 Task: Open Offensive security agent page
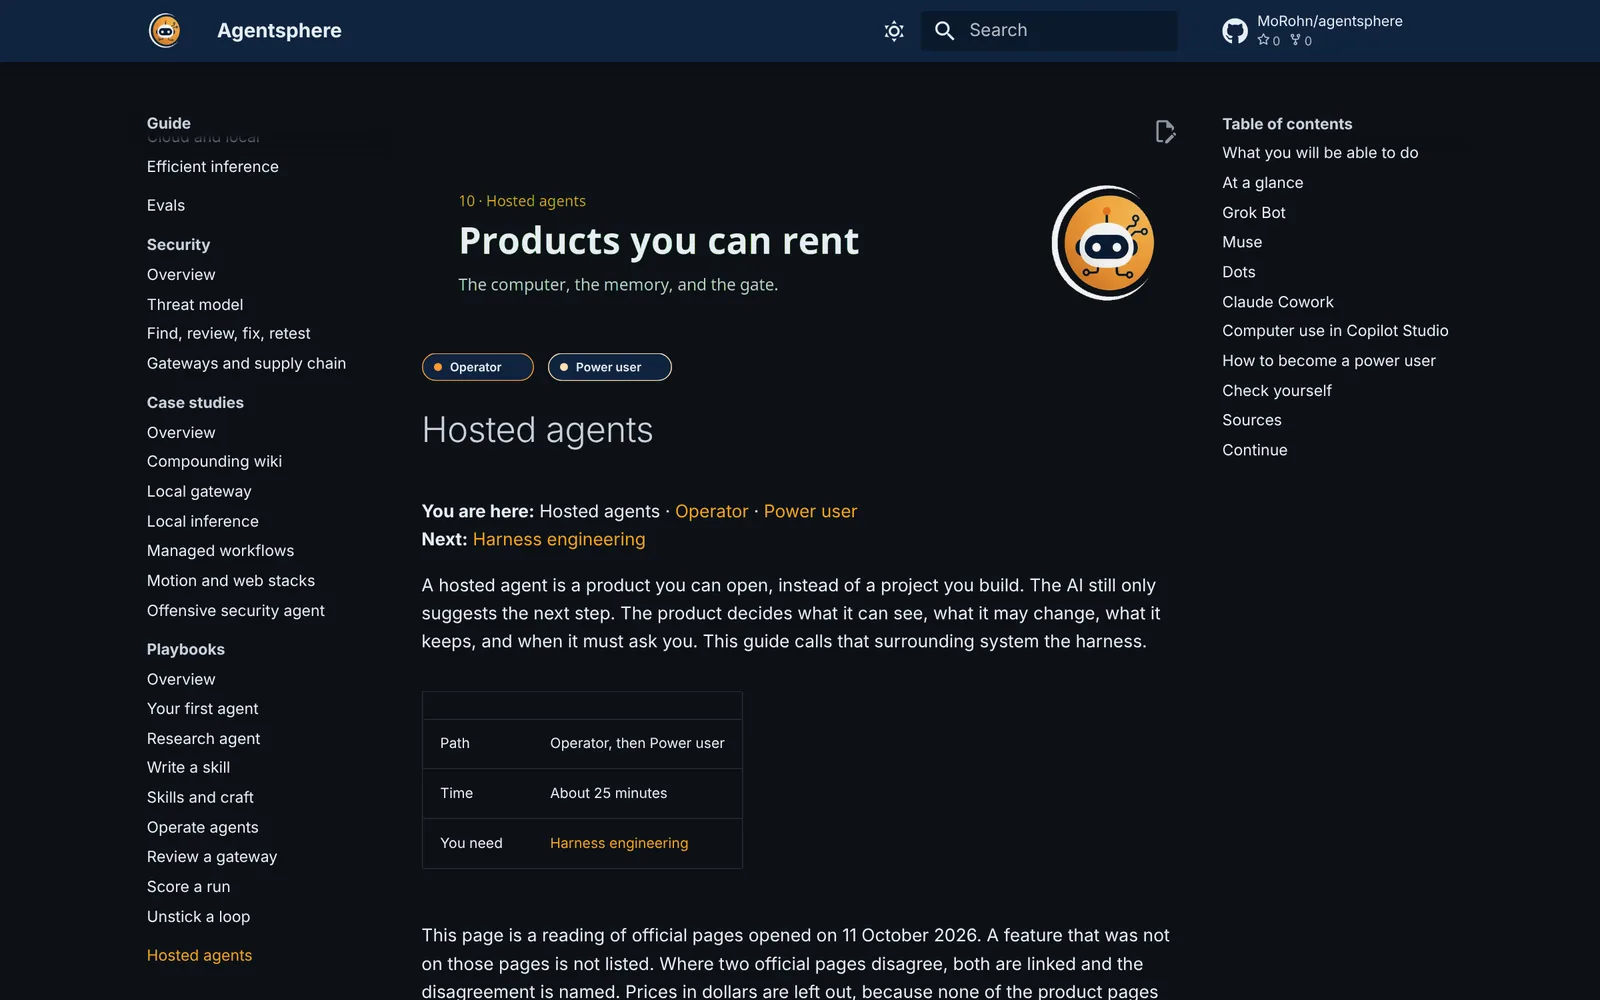(x=236, y=611)
